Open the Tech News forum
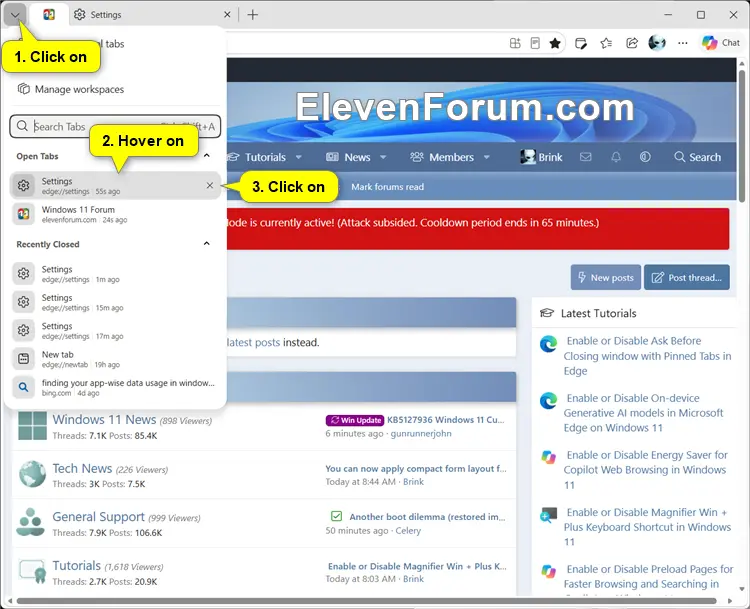 [x=82, y=468]
